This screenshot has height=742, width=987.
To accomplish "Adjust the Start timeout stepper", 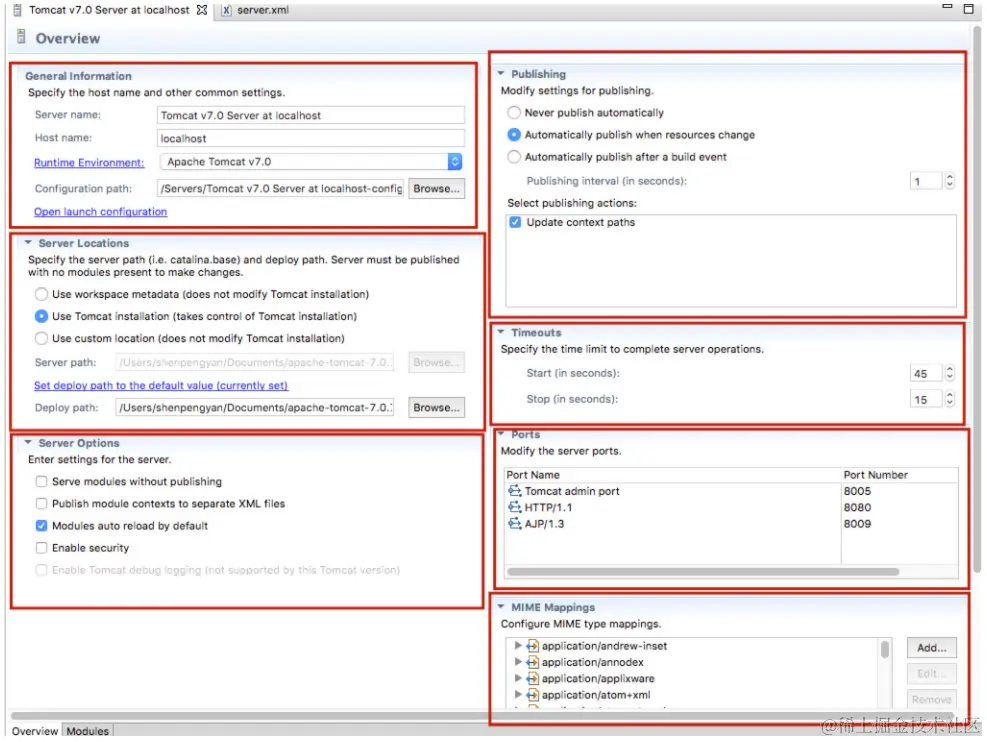I will point(949,373).
